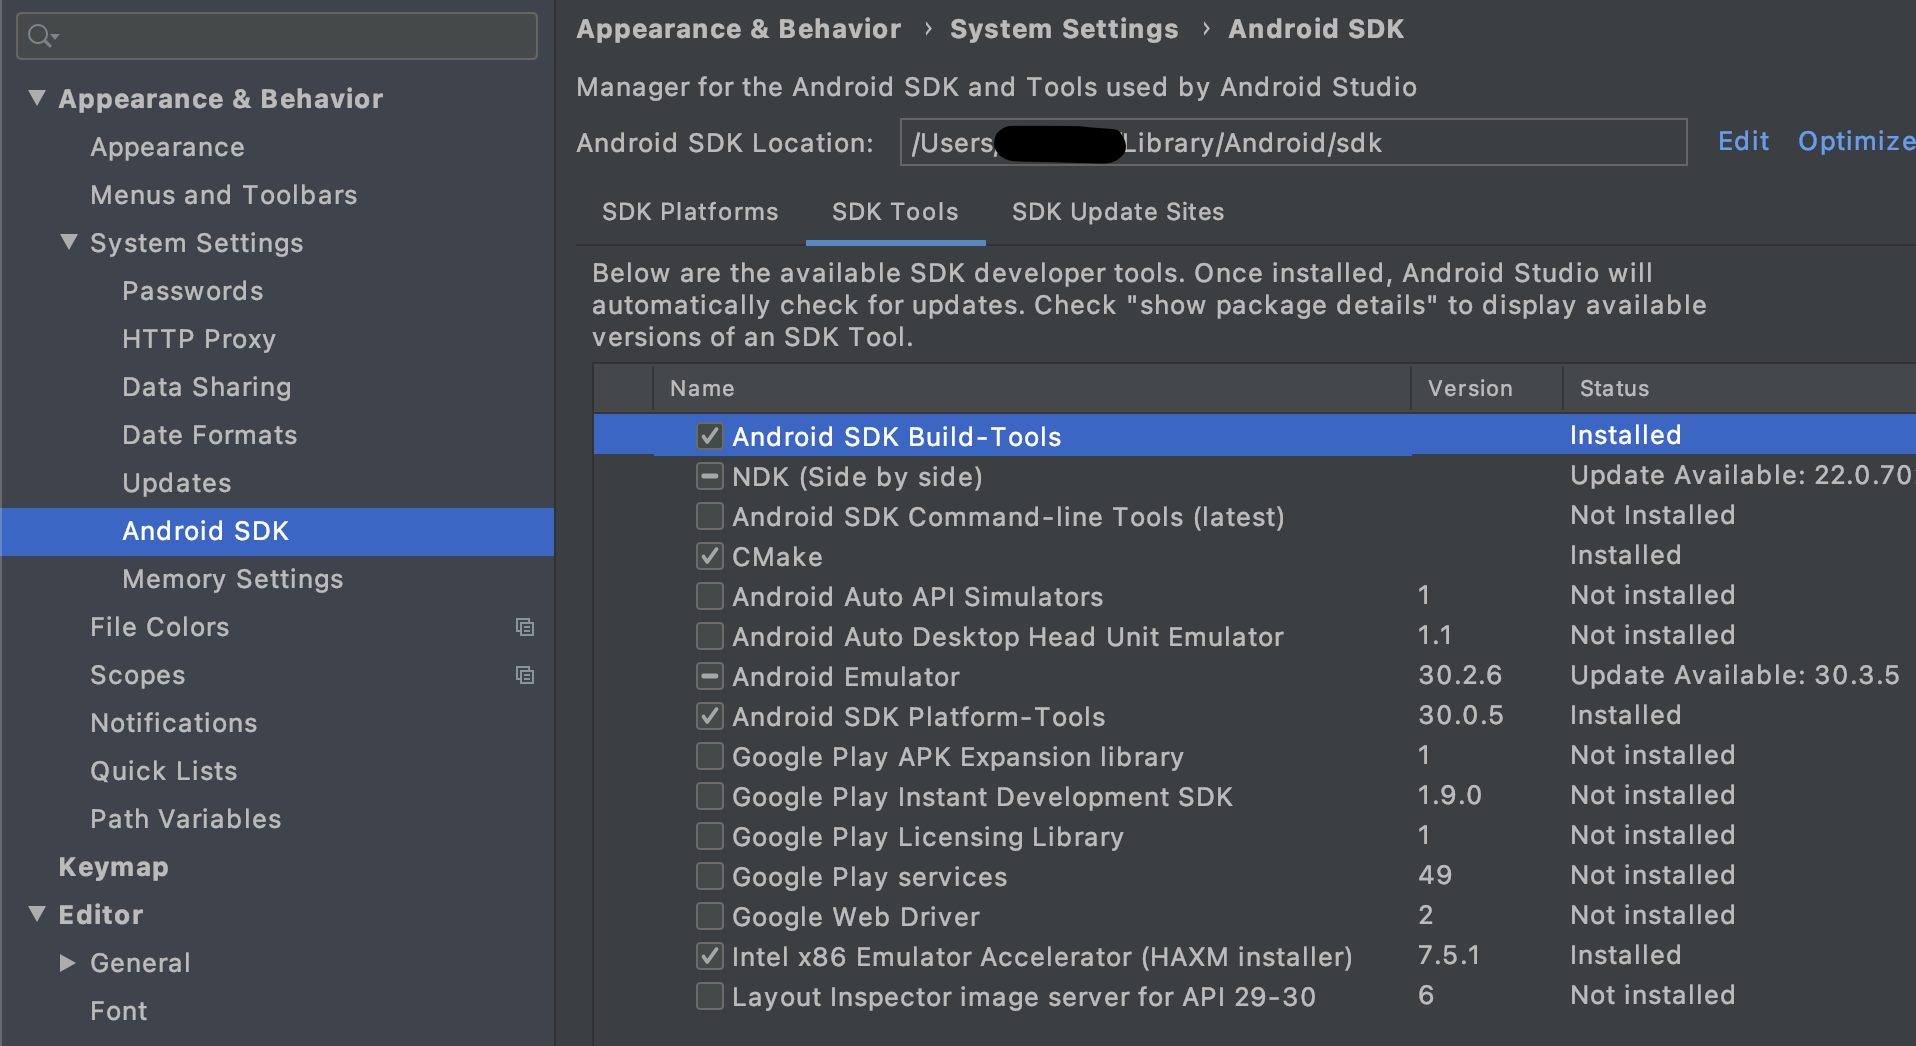Click Appearance & Behavior in breadcrumb

[739, 29]
